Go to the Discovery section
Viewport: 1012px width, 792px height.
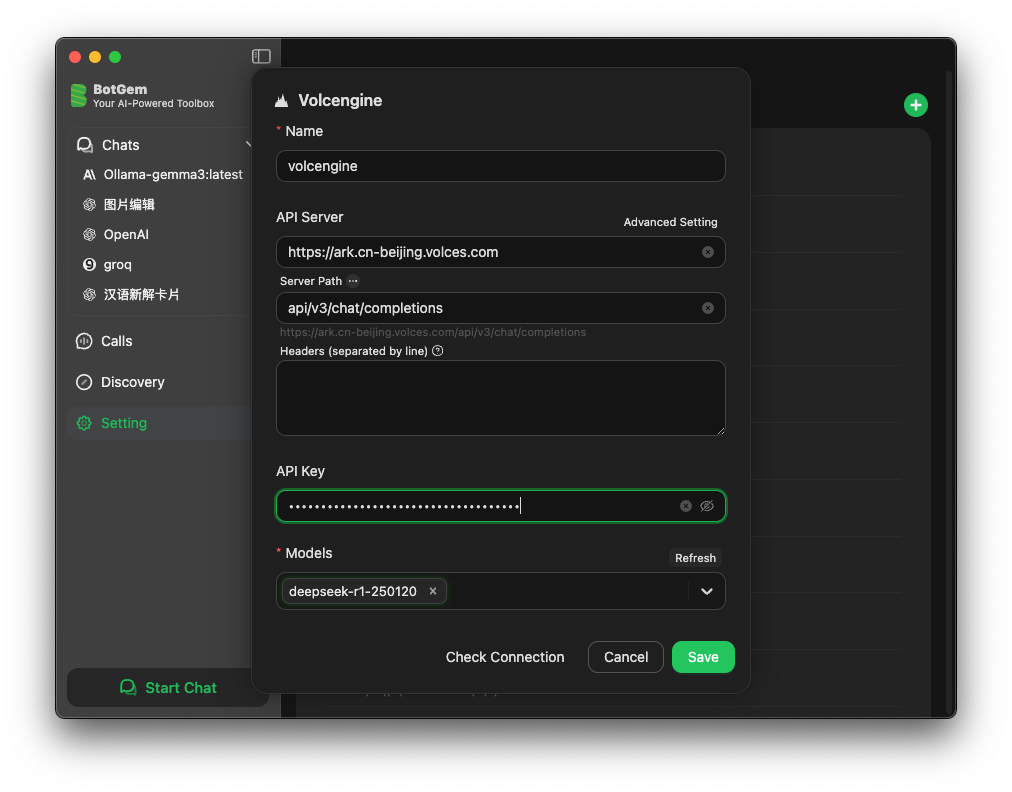[132, 382]
